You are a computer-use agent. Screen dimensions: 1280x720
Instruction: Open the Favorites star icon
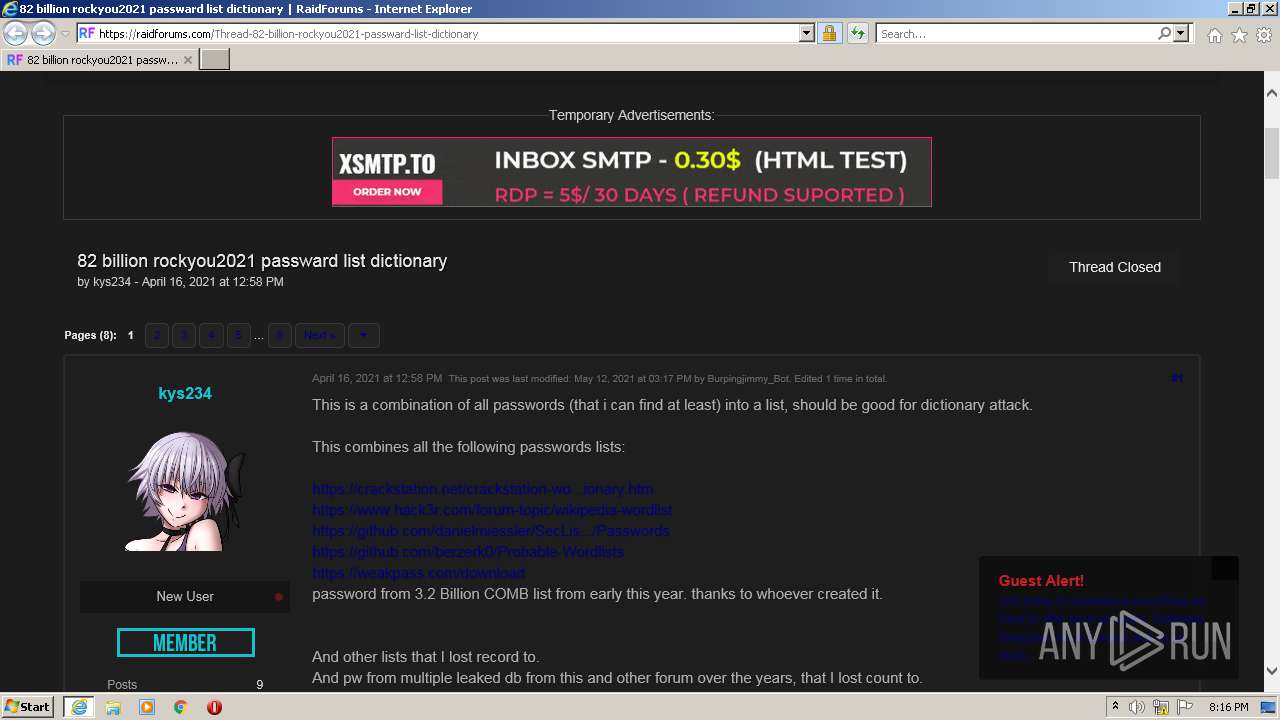point(1239,35)
